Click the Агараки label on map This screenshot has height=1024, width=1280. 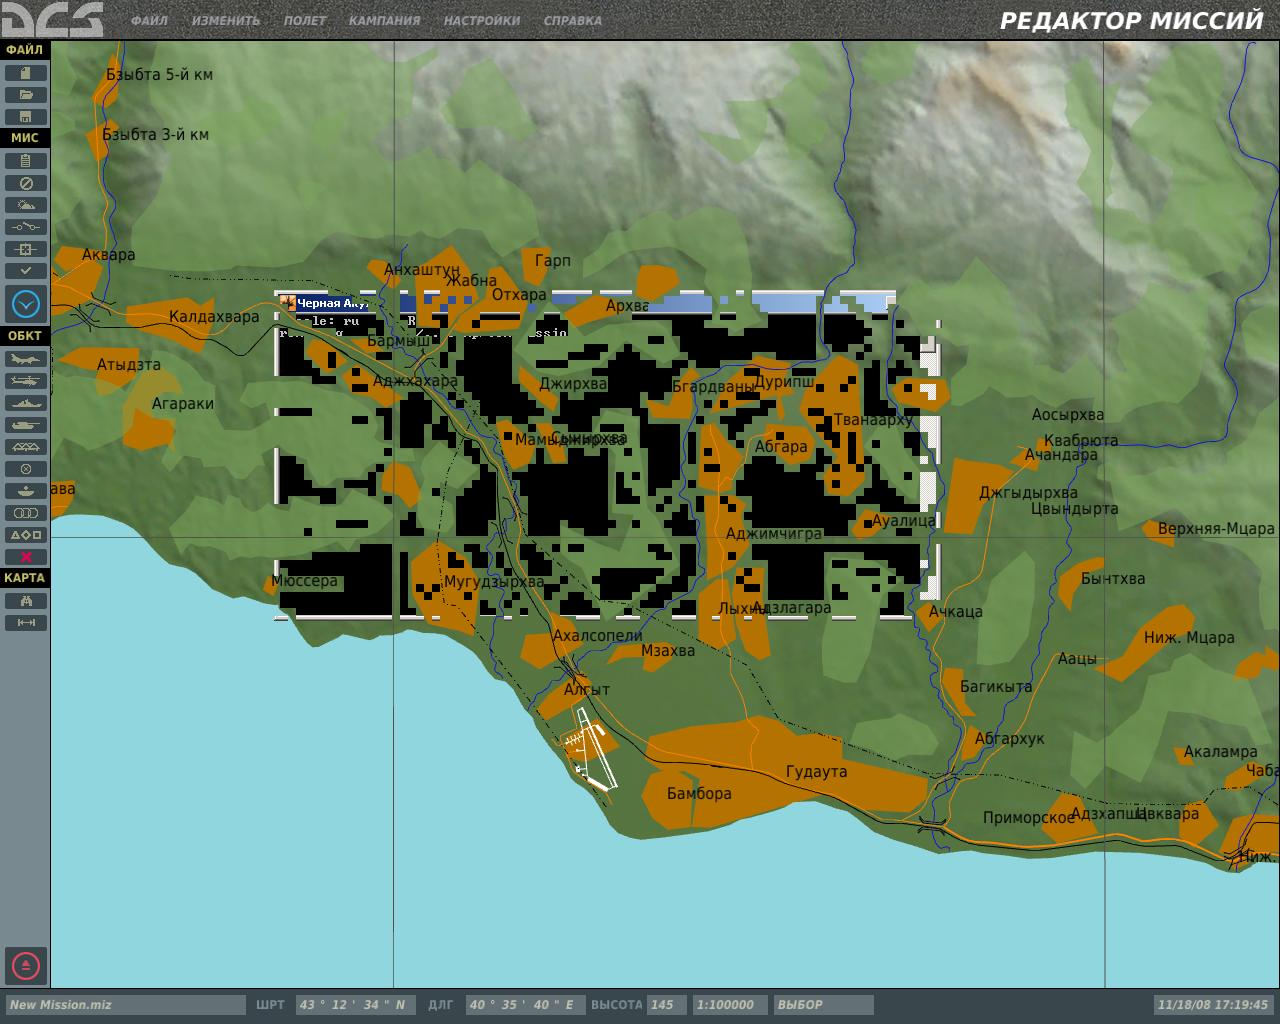(182, 404)
